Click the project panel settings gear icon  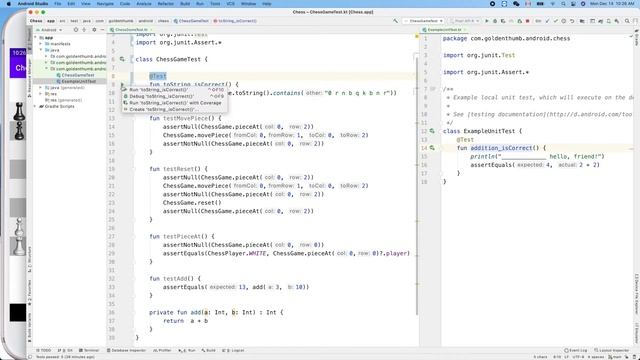point(94,30)
